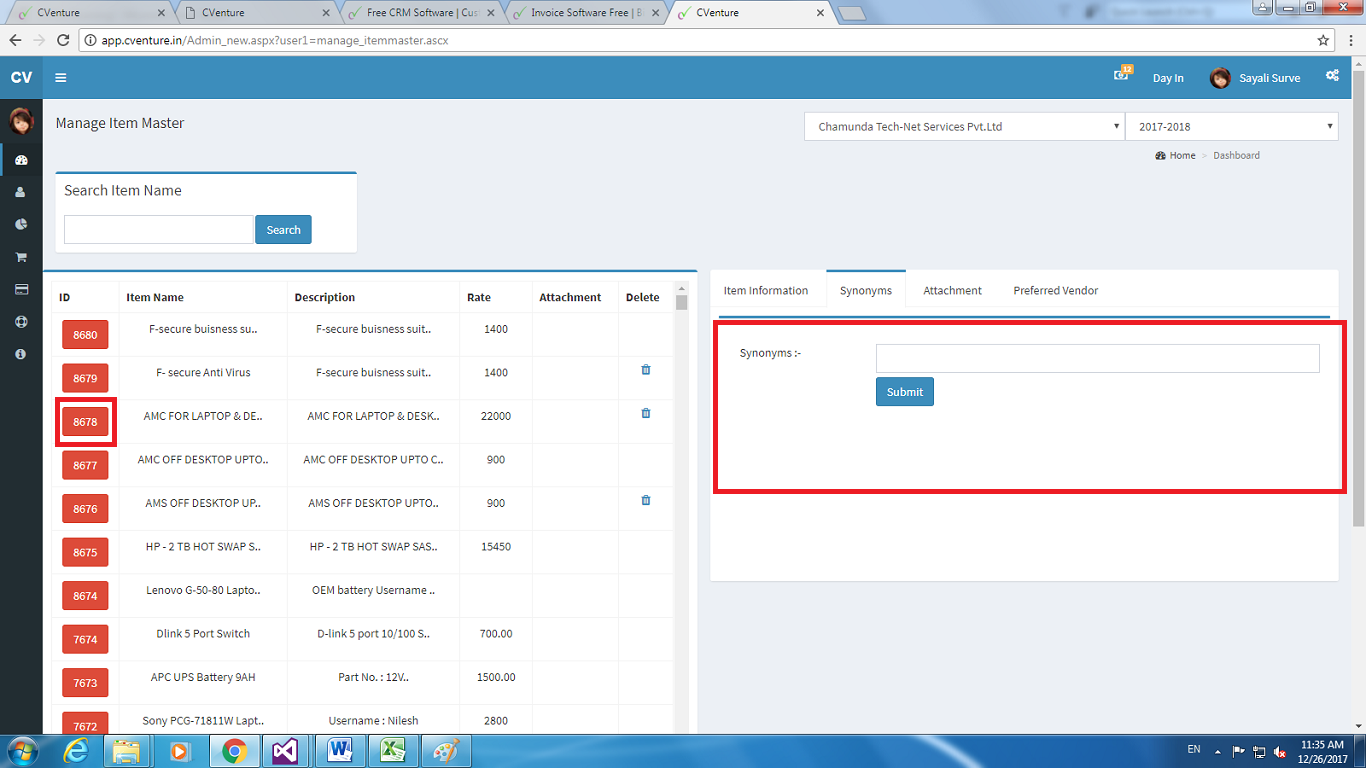1366x768 pixels.
Task: Select item ID 7673 button
Action: pyautogui.click(x=85, y=683)
